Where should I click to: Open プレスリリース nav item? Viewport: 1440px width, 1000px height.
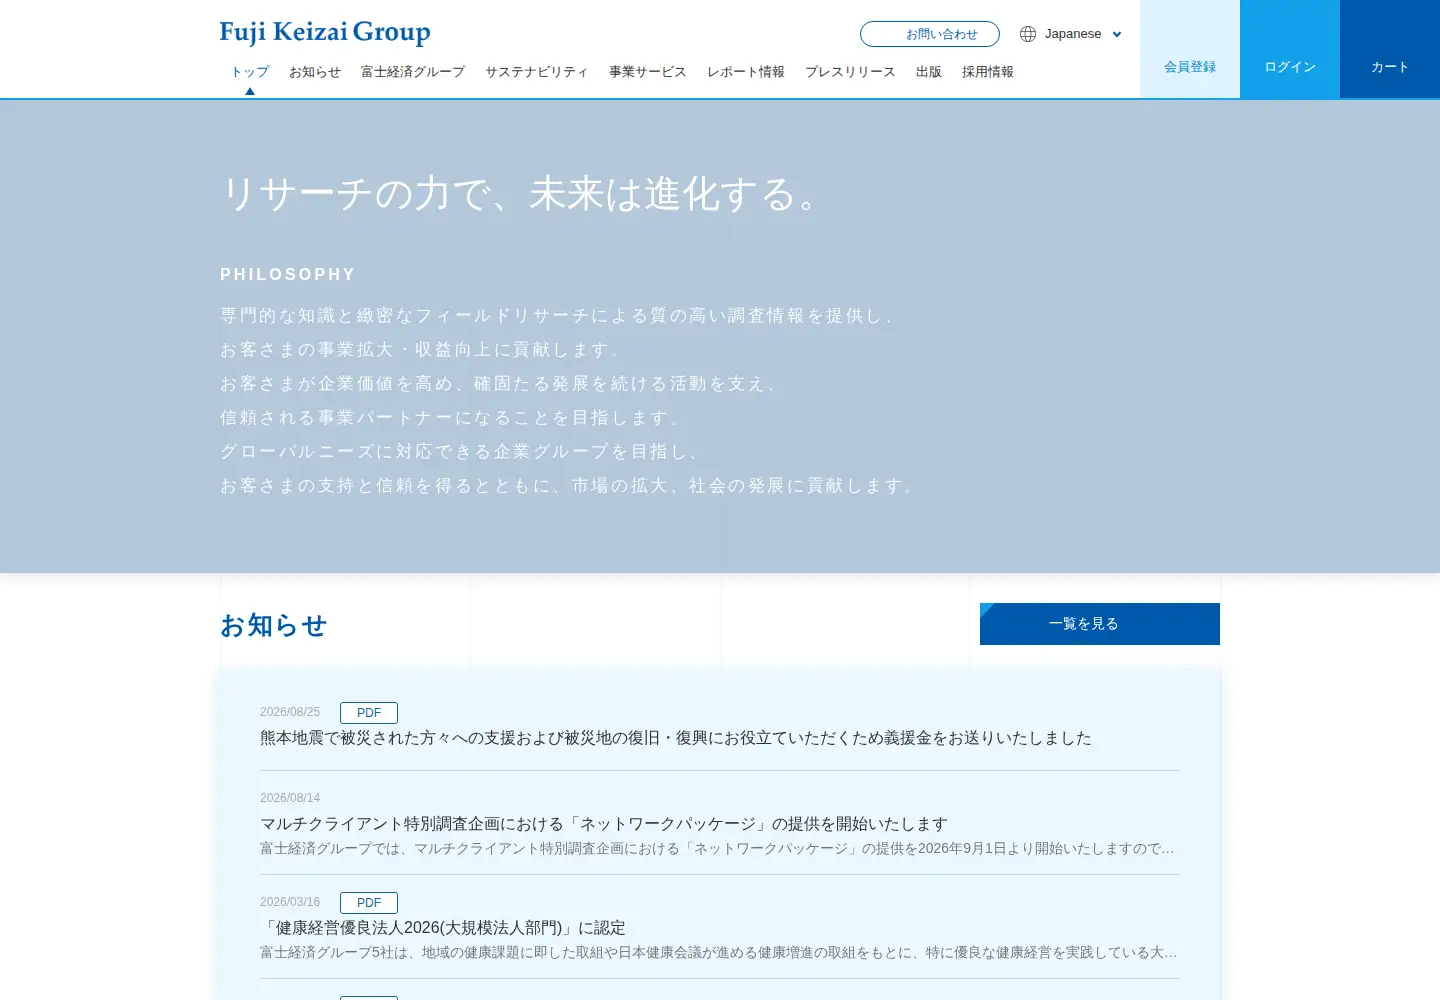[850, 72]
